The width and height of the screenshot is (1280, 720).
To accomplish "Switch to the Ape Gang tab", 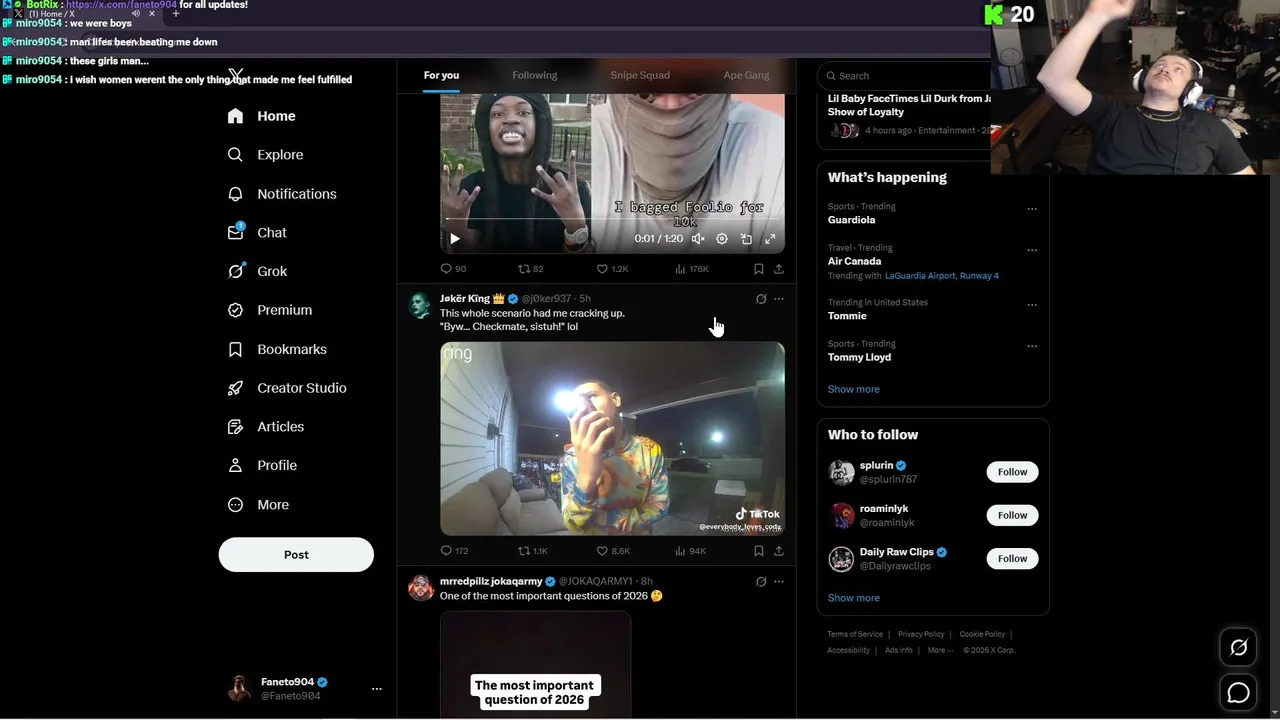I will (x=746, y=75).
